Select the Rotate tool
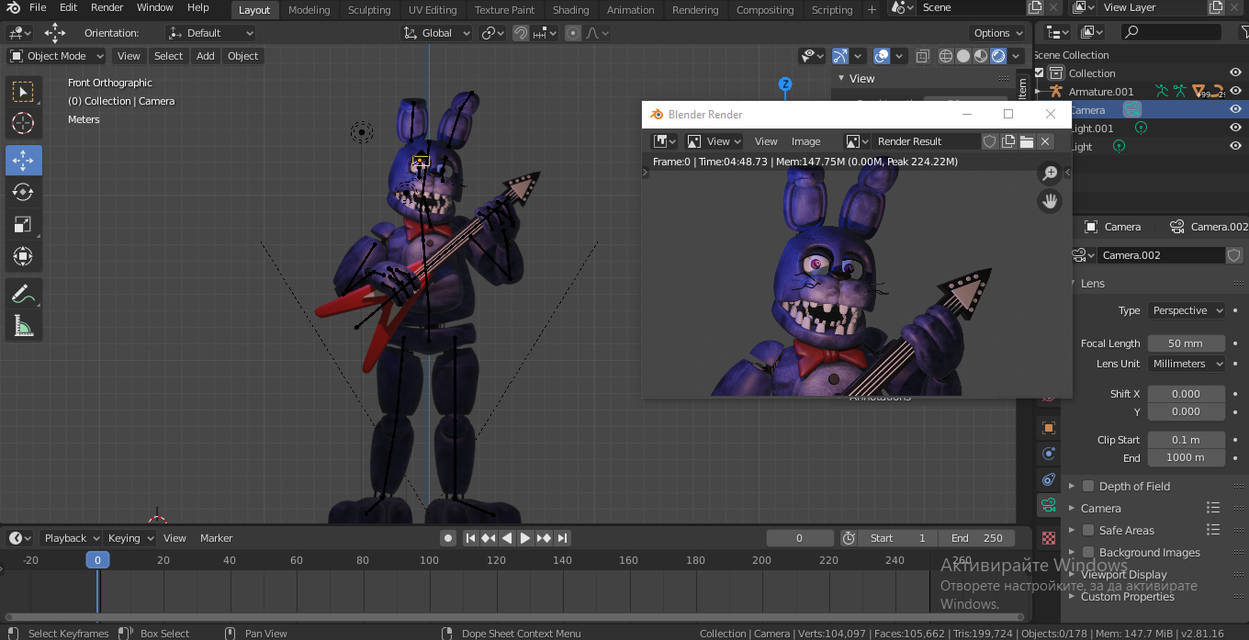The width and height of the screenshot is (1249, 640). [23, 192]
